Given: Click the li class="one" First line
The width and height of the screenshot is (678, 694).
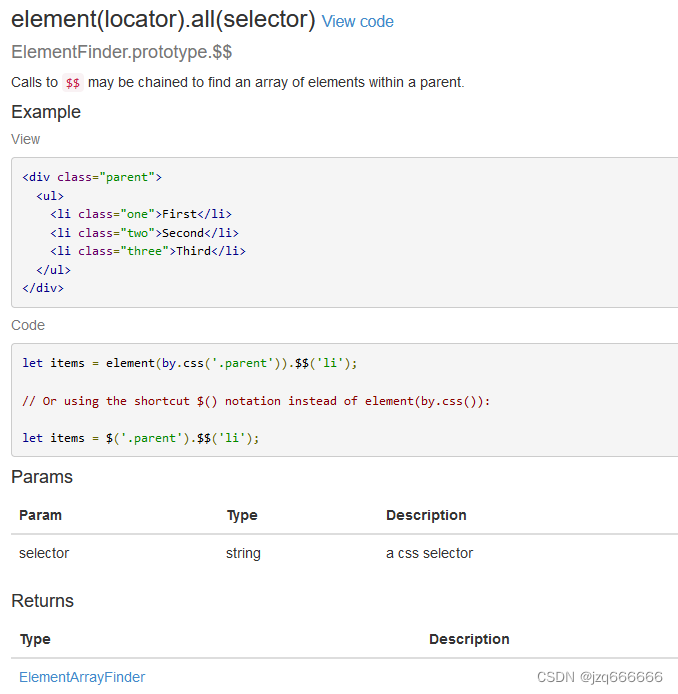Looking at the screenshot, I should click(141, 214).
